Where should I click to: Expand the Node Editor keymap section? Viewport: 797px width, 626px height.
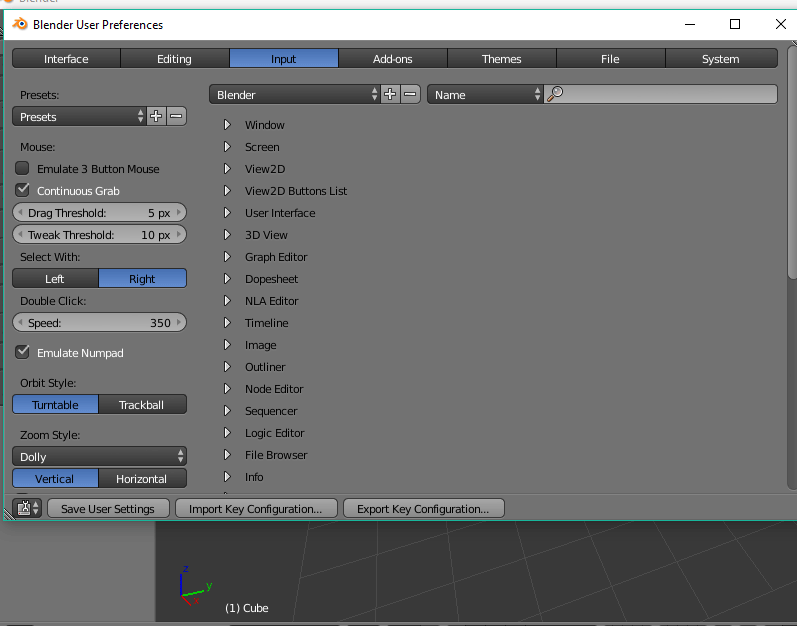click(x=227, y=389)
